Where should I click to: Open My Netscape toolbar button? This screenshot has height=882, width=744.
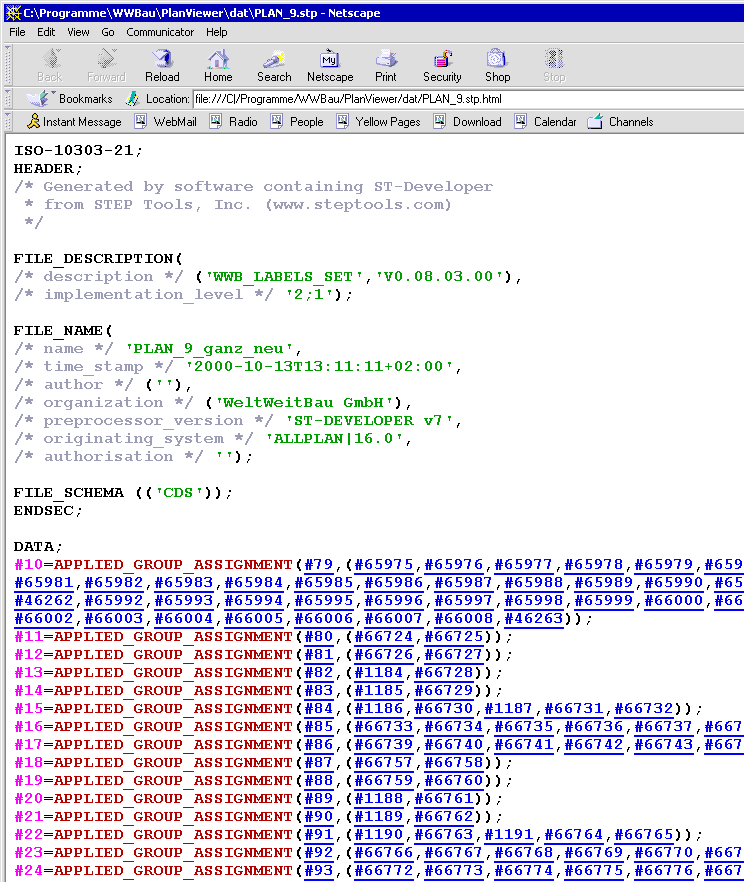tap(330, 65)
